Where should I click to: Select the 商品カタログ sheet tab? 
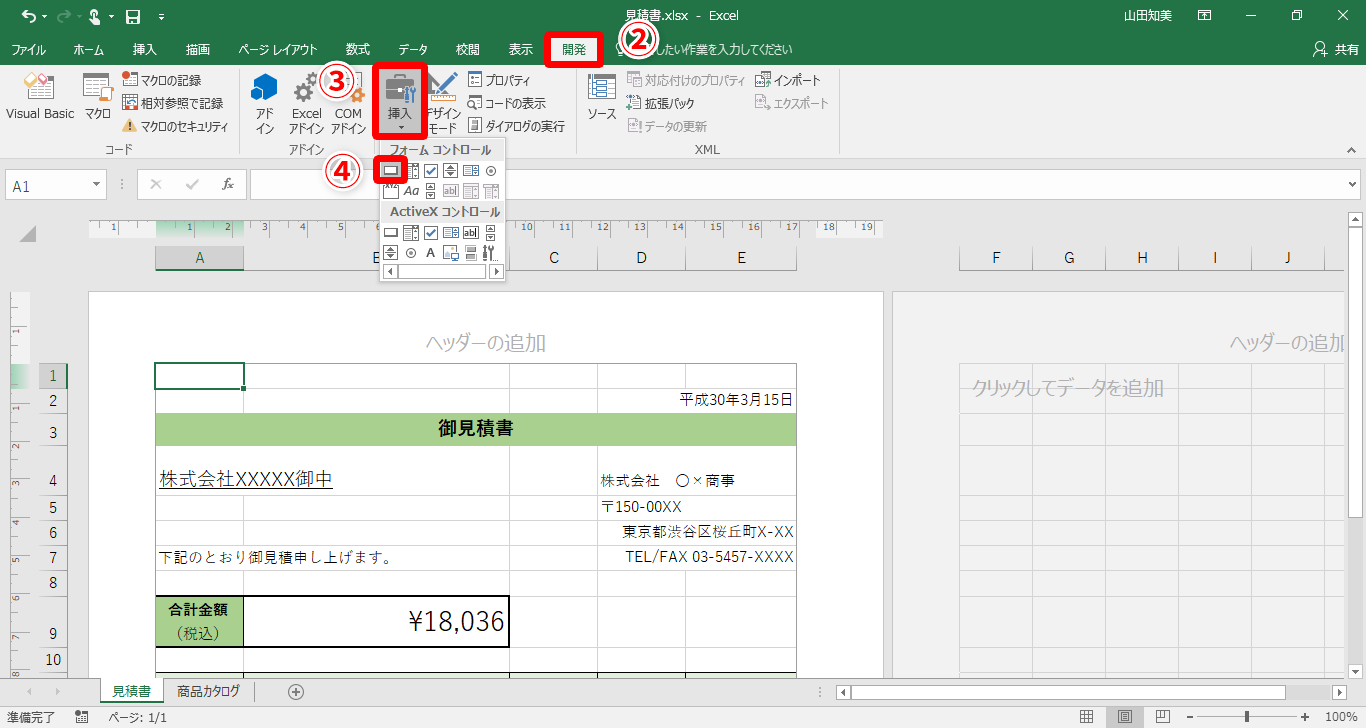click(209, 691)
